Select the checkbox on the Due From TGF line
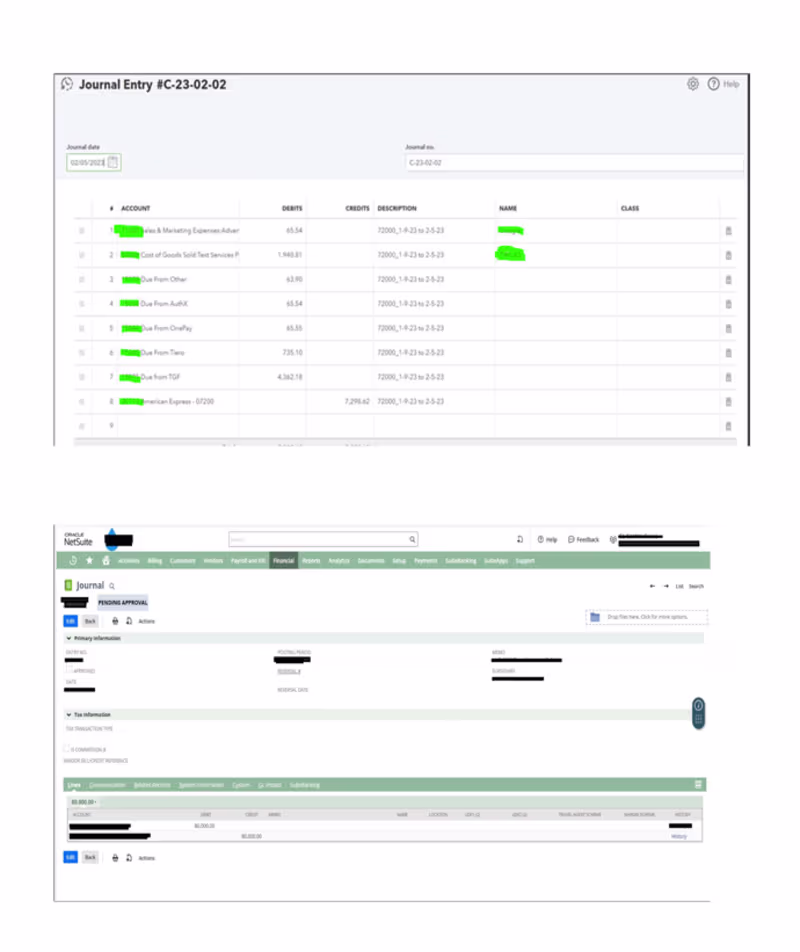Screen dimensions: 800x952 (x=82, y=377)
